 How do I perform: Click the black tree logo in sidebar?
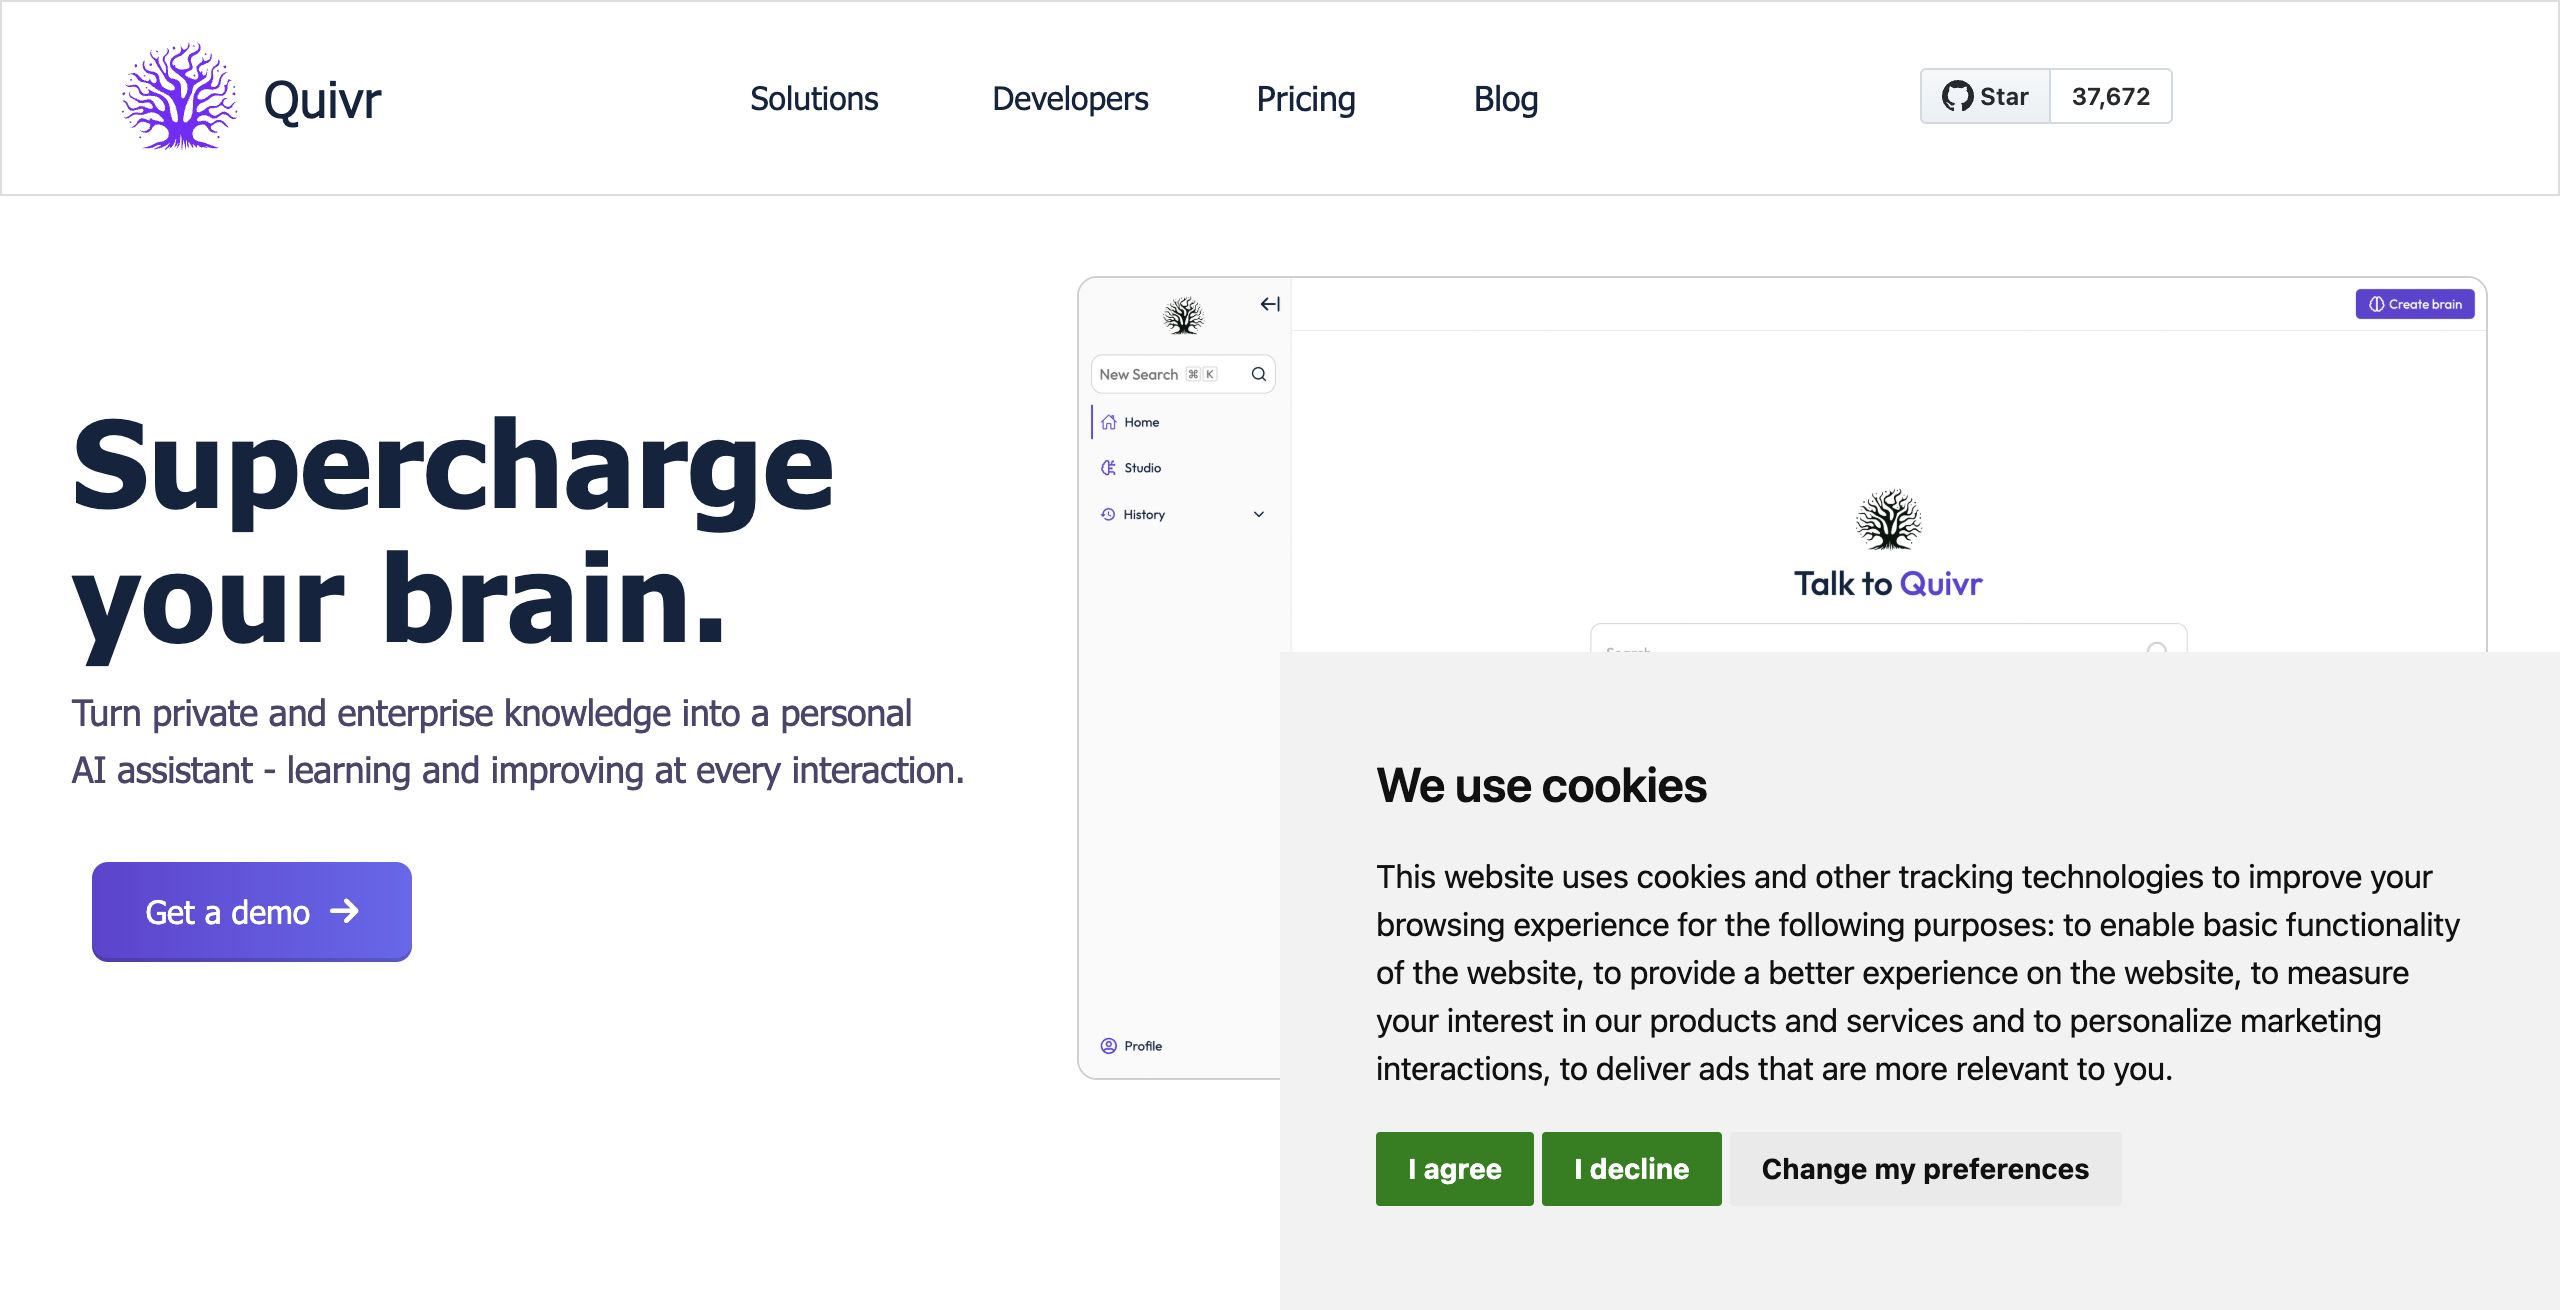pyautogui.click(x=1183, y=316)
